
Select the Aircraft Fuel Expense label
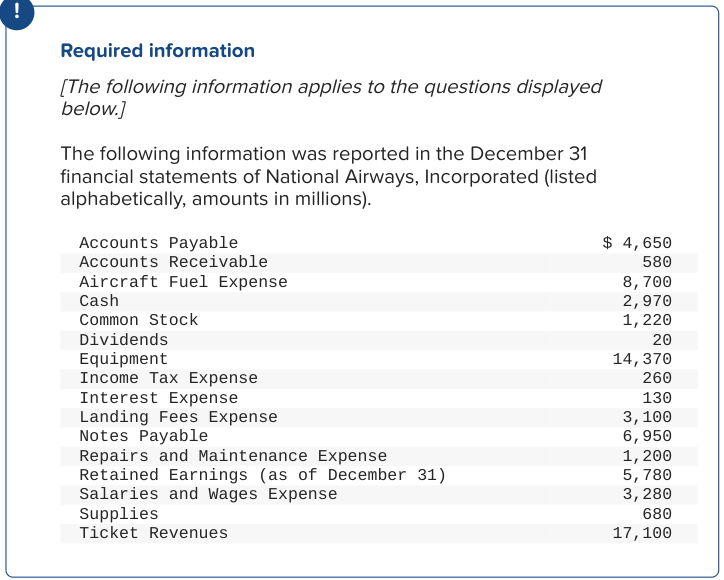point(183,282)
